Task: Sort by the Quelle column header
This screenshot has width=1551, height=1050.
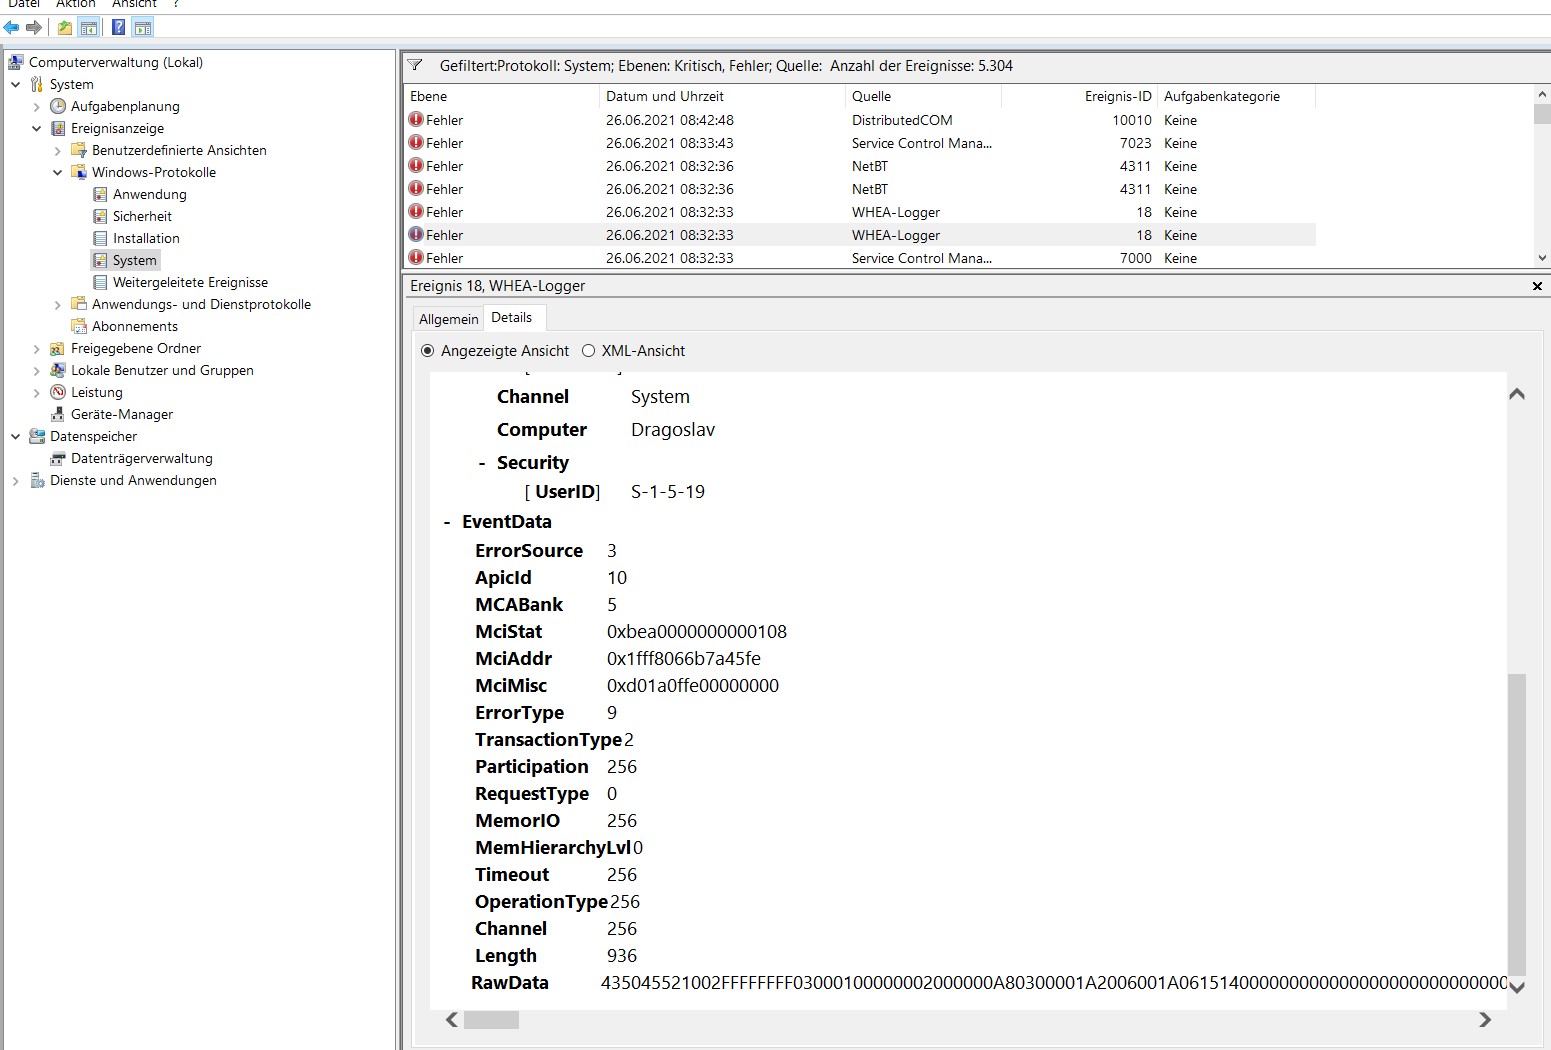Action: (923, 96)
